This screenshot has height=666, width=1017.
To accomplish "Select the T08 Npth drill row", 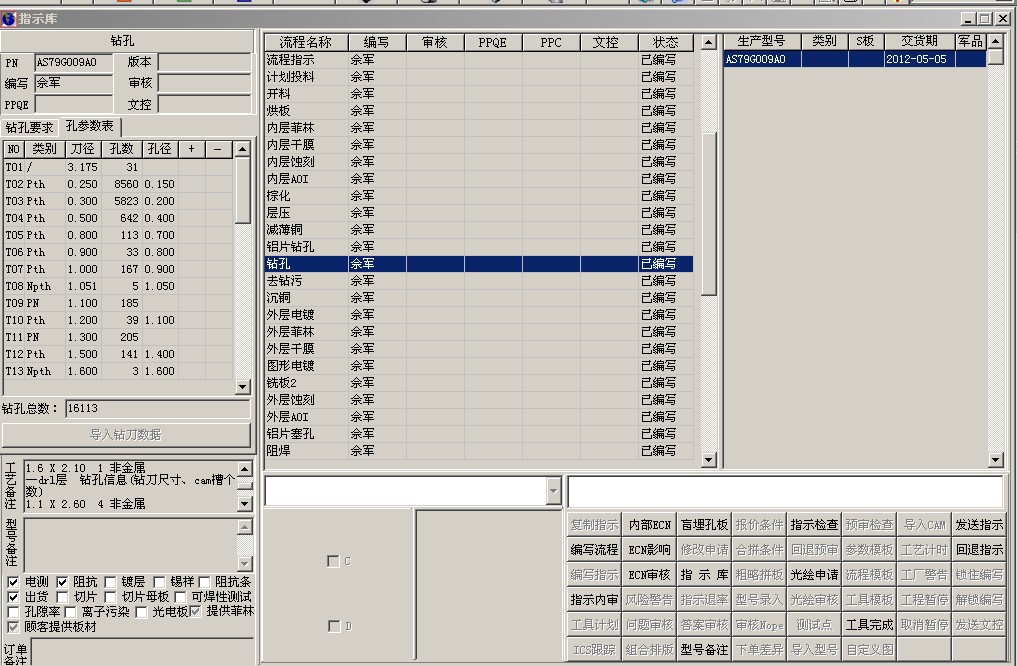I will (x=118, y=286).
